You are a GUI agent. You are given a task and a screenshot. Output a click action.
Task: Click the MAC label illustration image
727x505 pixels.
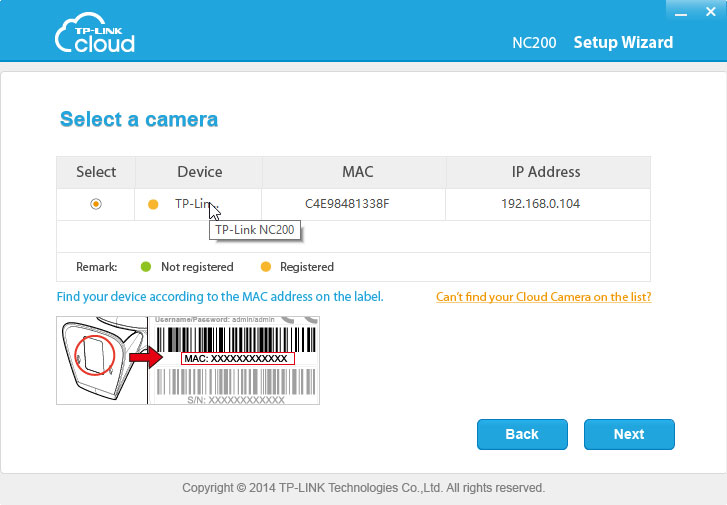(188, 360)
